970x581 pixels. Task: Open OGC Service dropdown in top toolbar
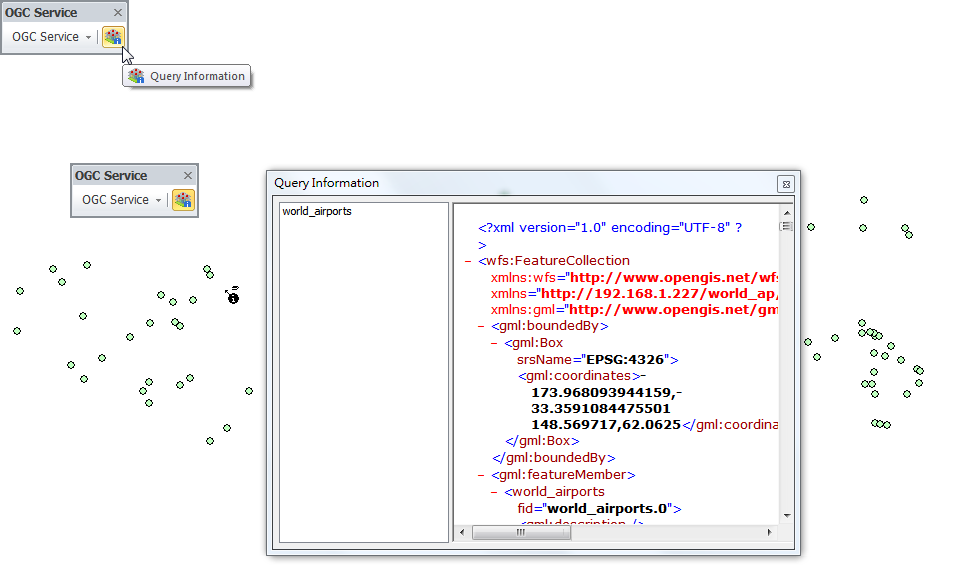(51, 37)
